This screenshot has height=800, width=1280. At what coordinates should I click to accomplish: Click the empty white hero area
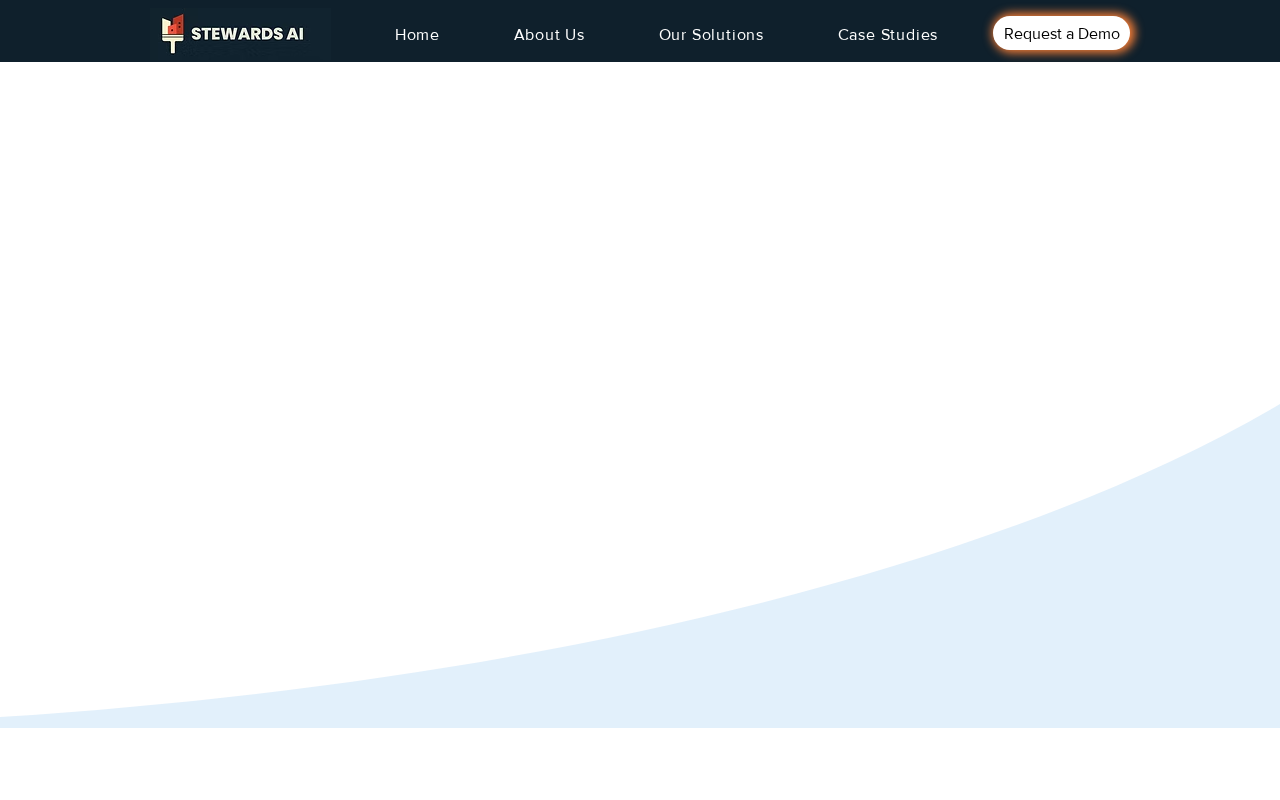(500, 300)
